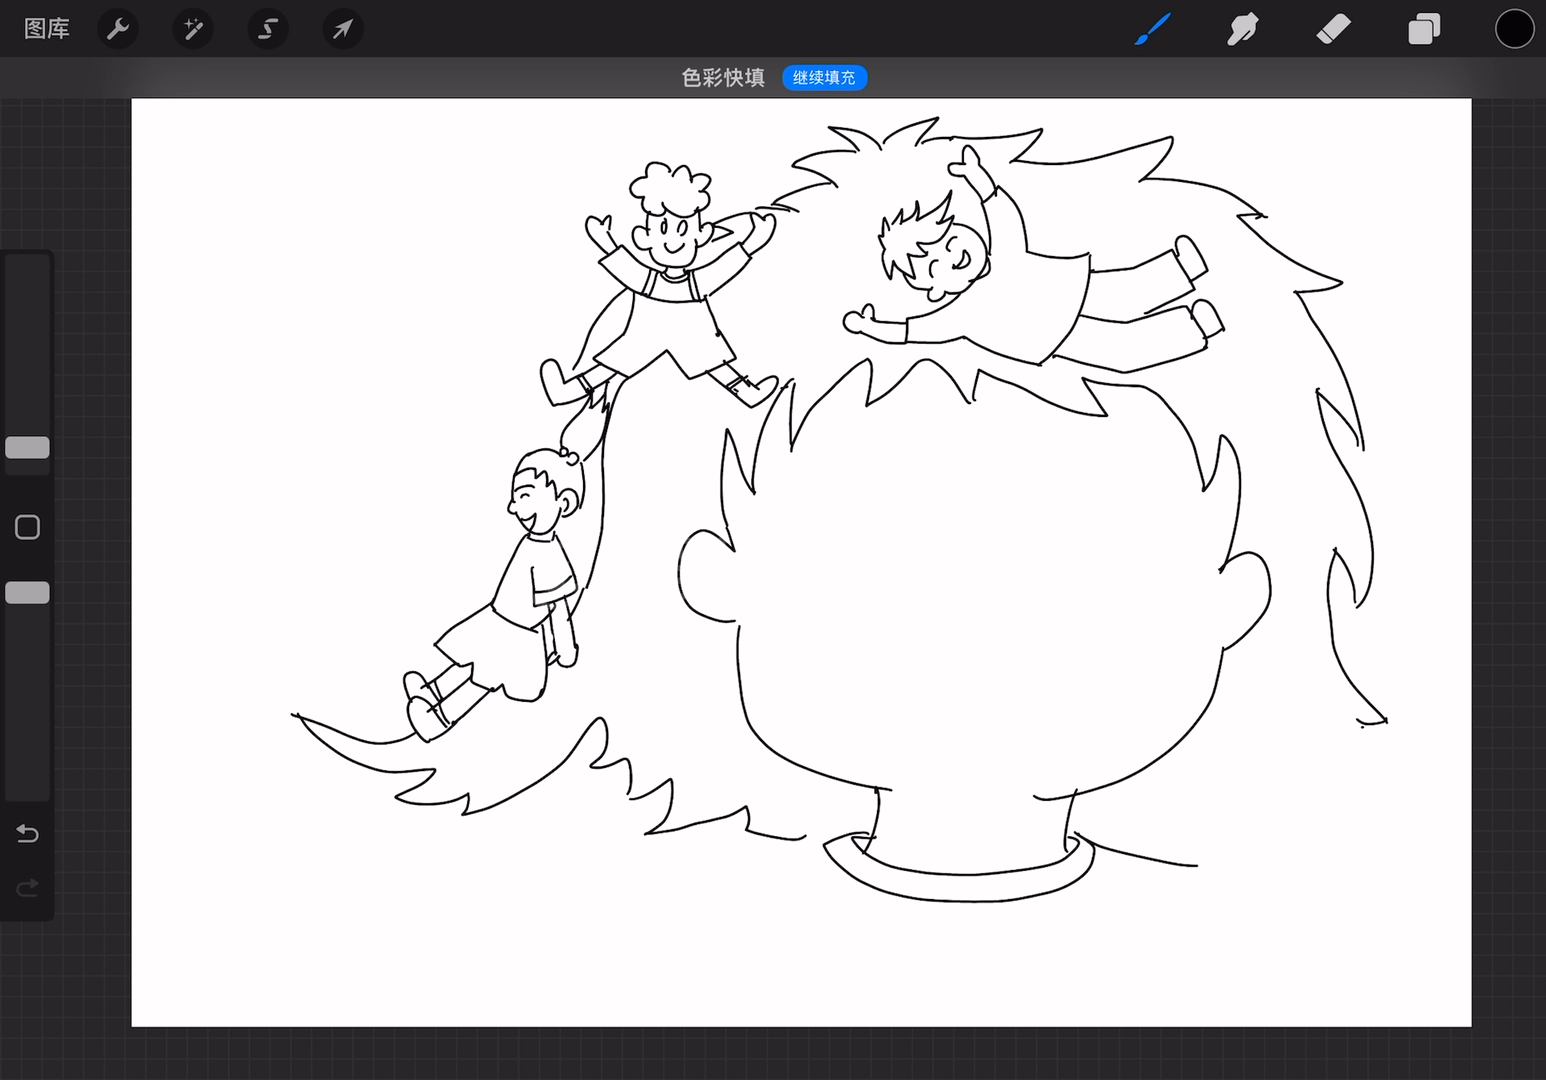Click the brush opacity slider handle
This screenshot has width=1546, height=1080.
click(27, 593)
